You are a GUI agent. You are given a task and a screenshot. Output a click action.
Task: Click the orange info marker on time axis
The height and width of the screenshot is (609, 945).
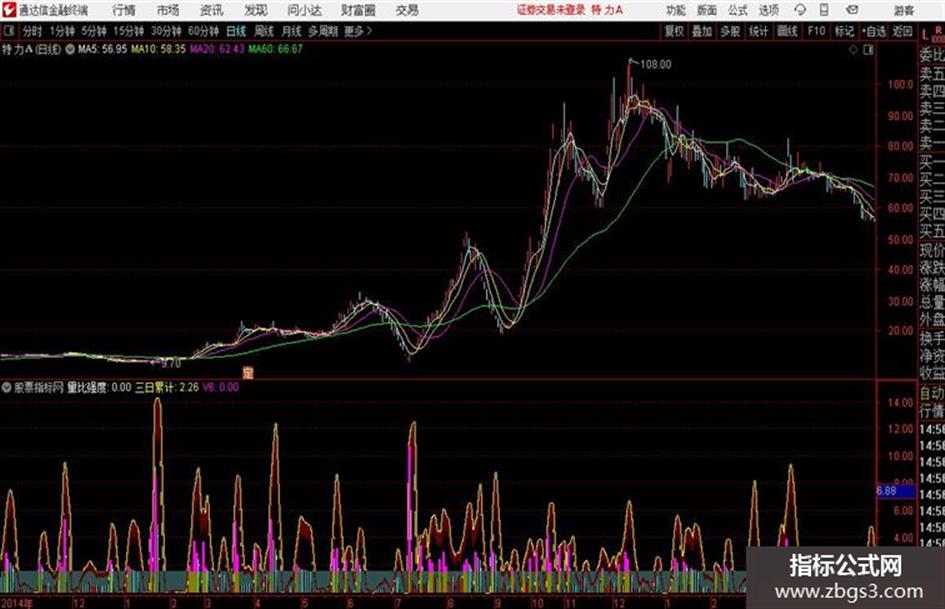[248, 373]
